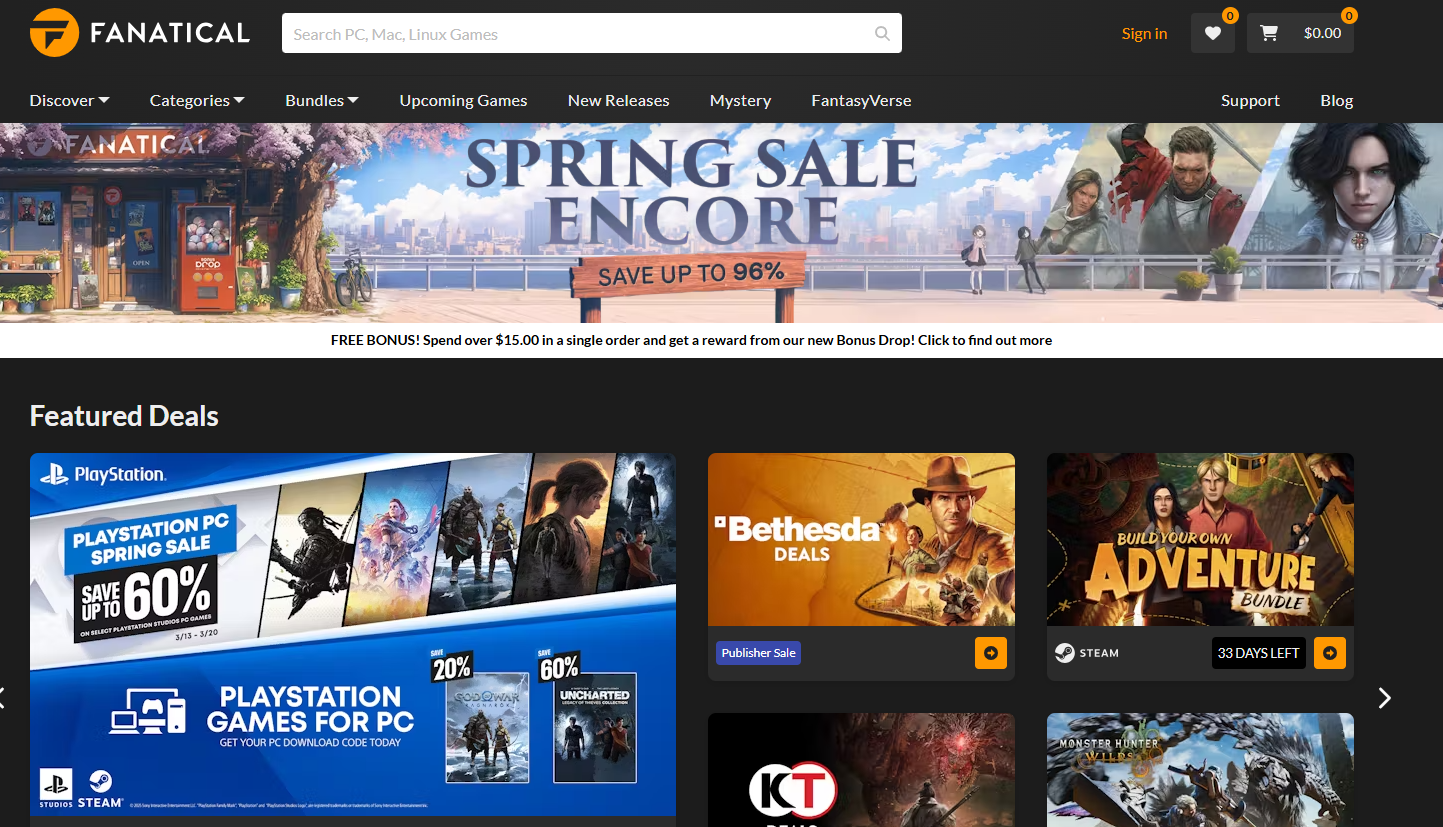Open the Support page
This screenshot has height=827, width=1443.
pyautogui.click(x=1250, y=100)
